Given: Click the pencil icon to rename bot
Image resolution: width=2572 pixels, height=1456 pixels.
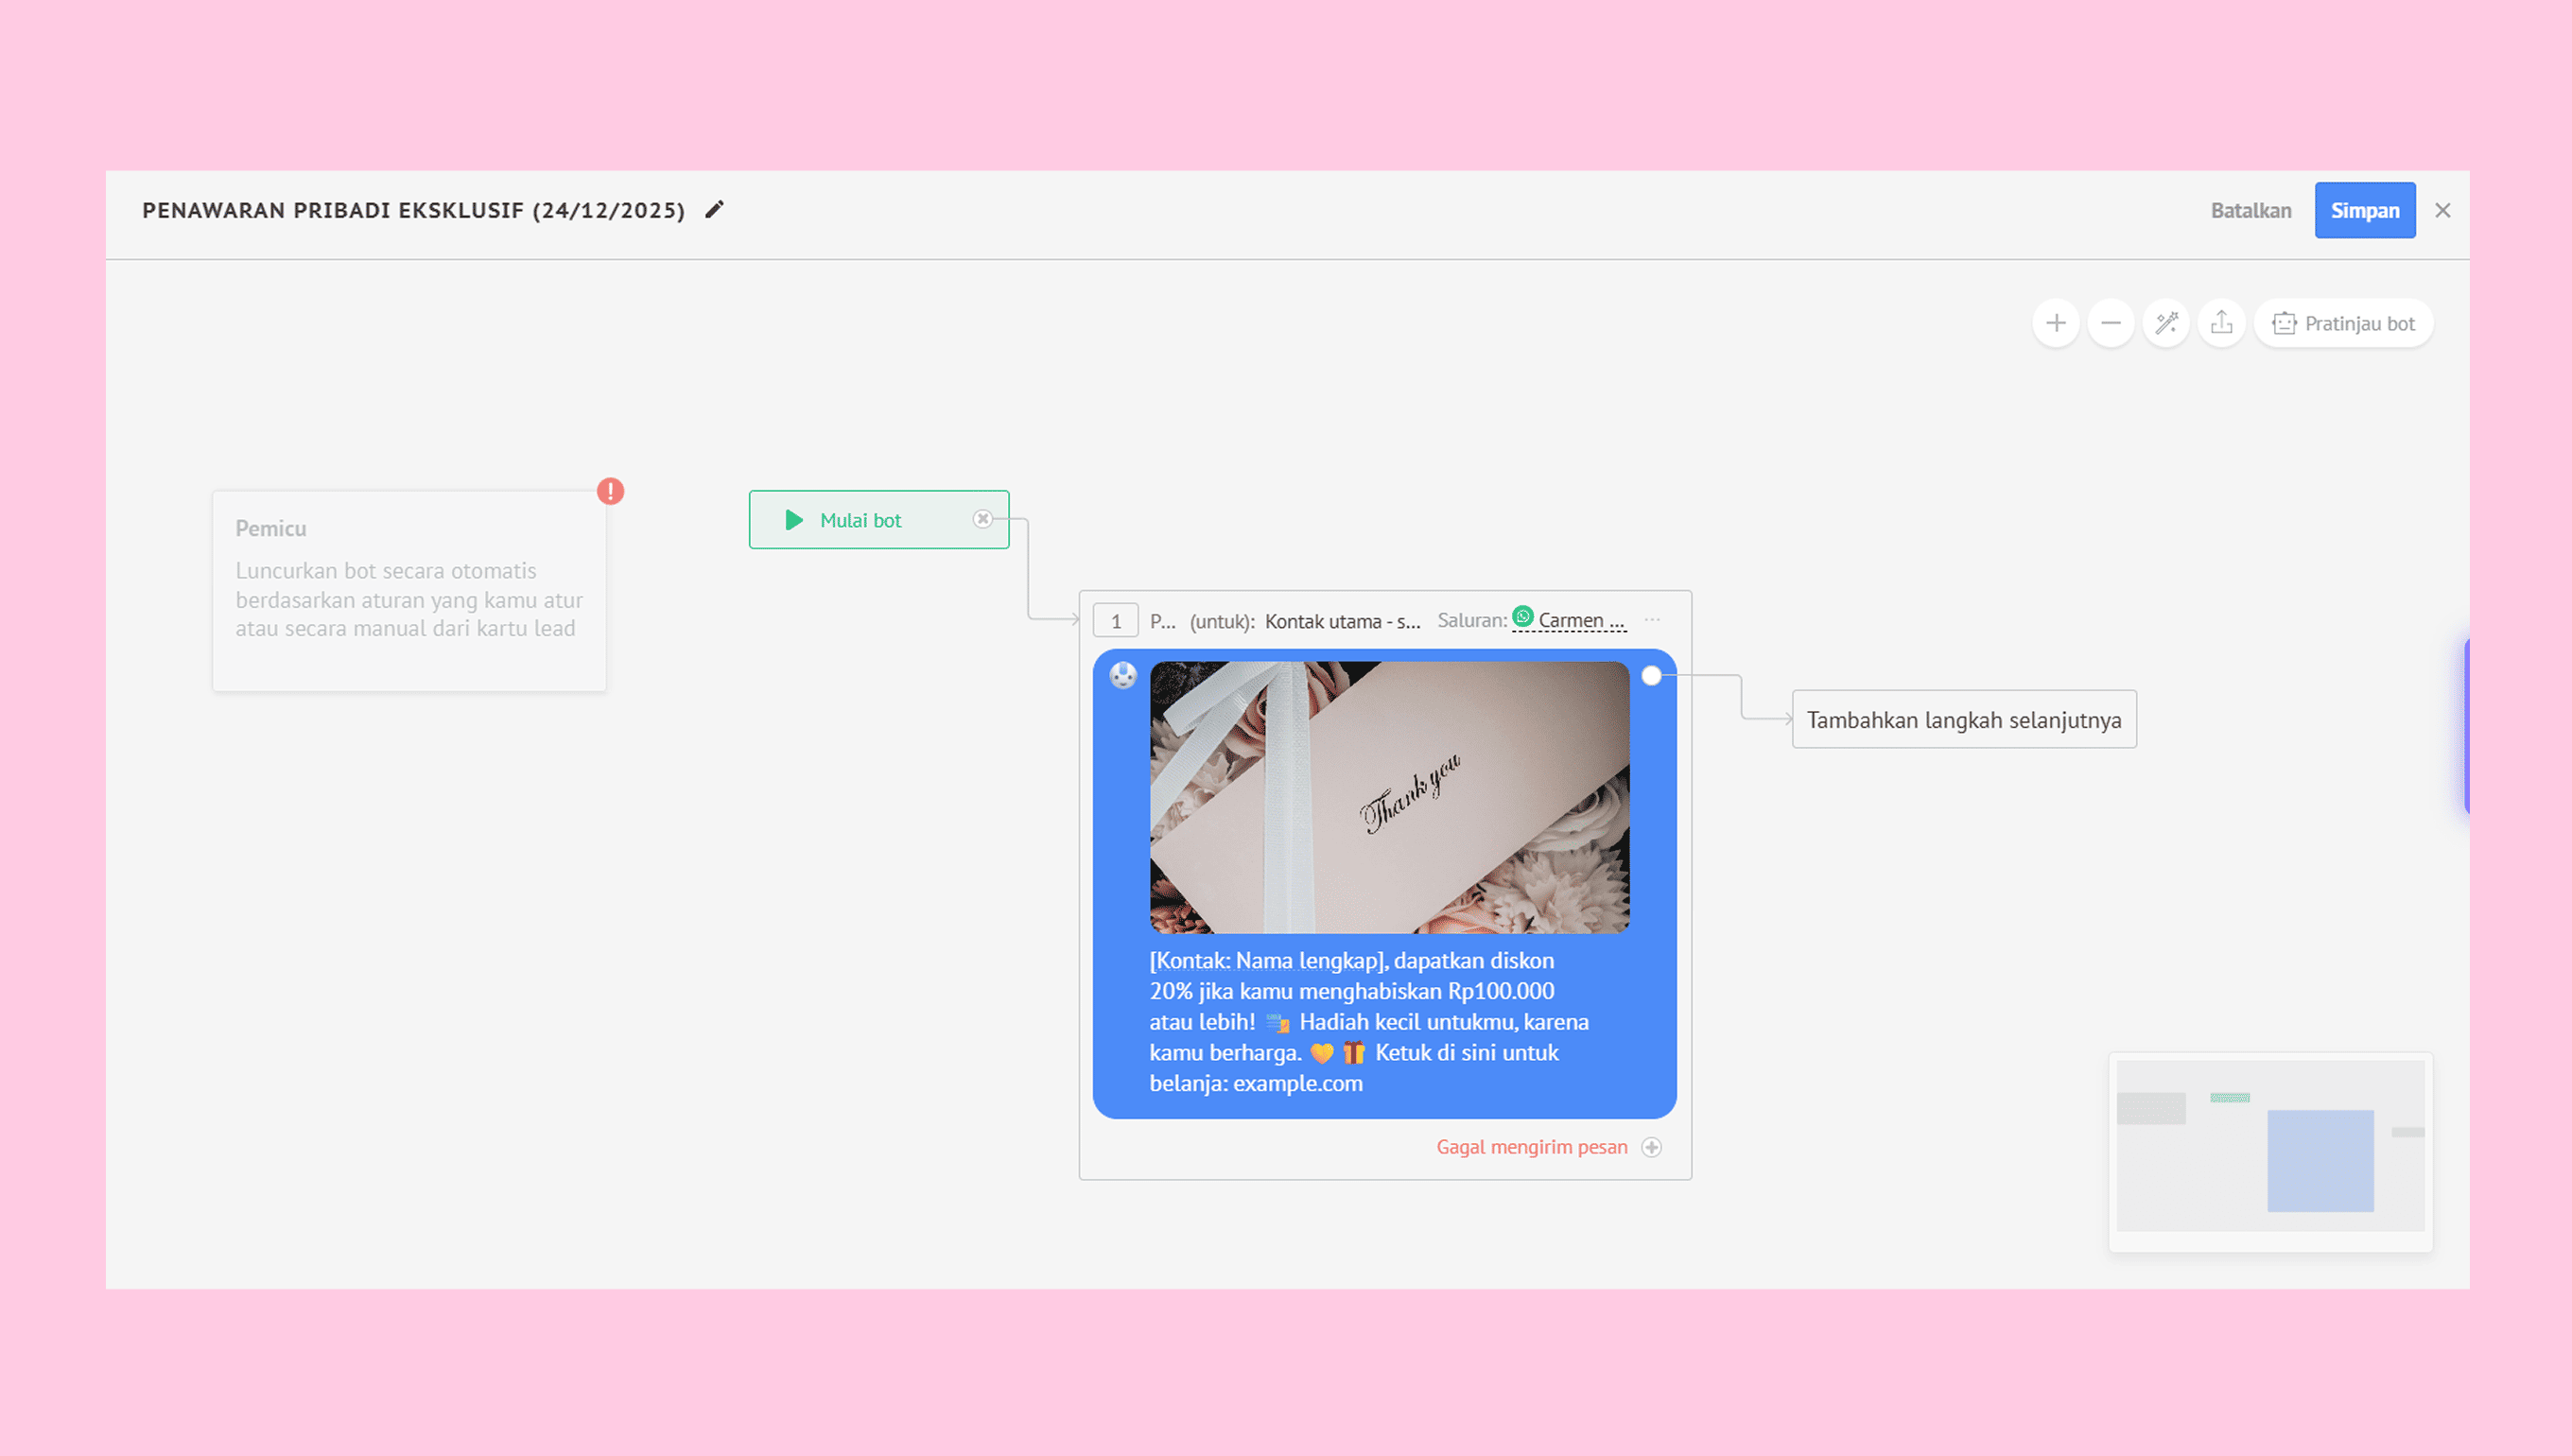Looking at the screenshot, I should pos(714,210).
